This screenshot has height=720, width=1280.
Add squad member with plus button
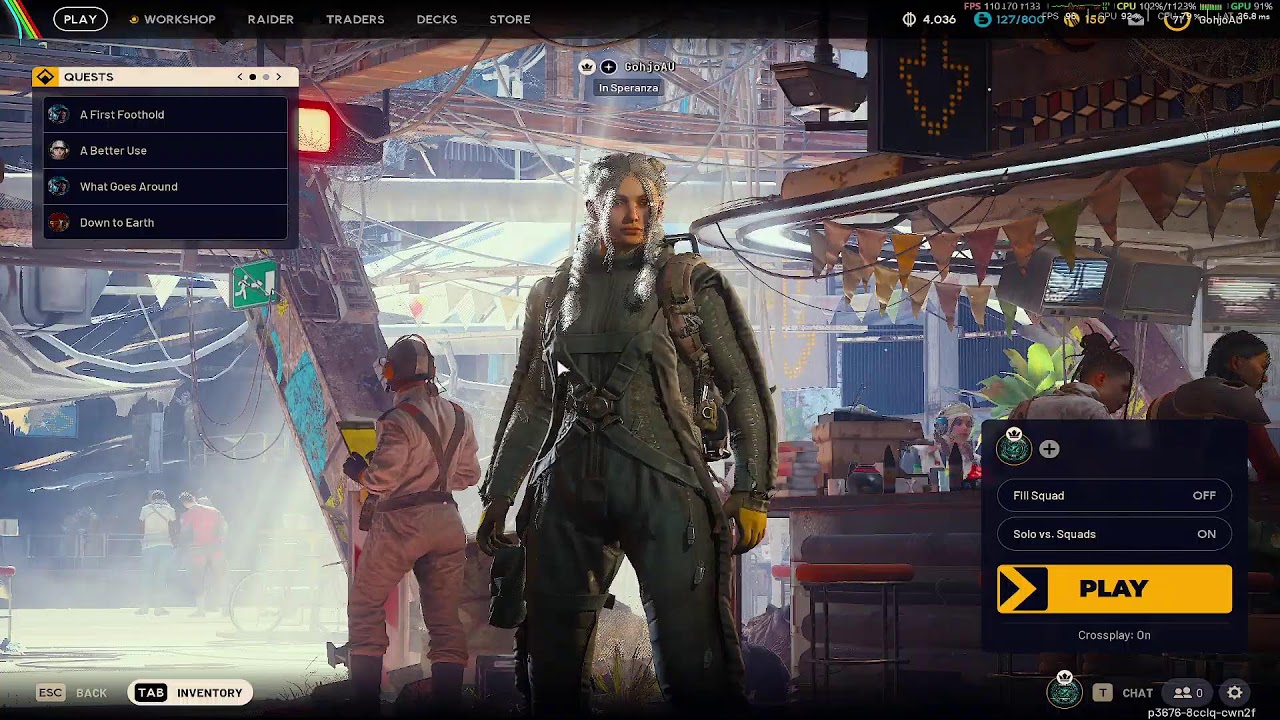click(1049, 450)
